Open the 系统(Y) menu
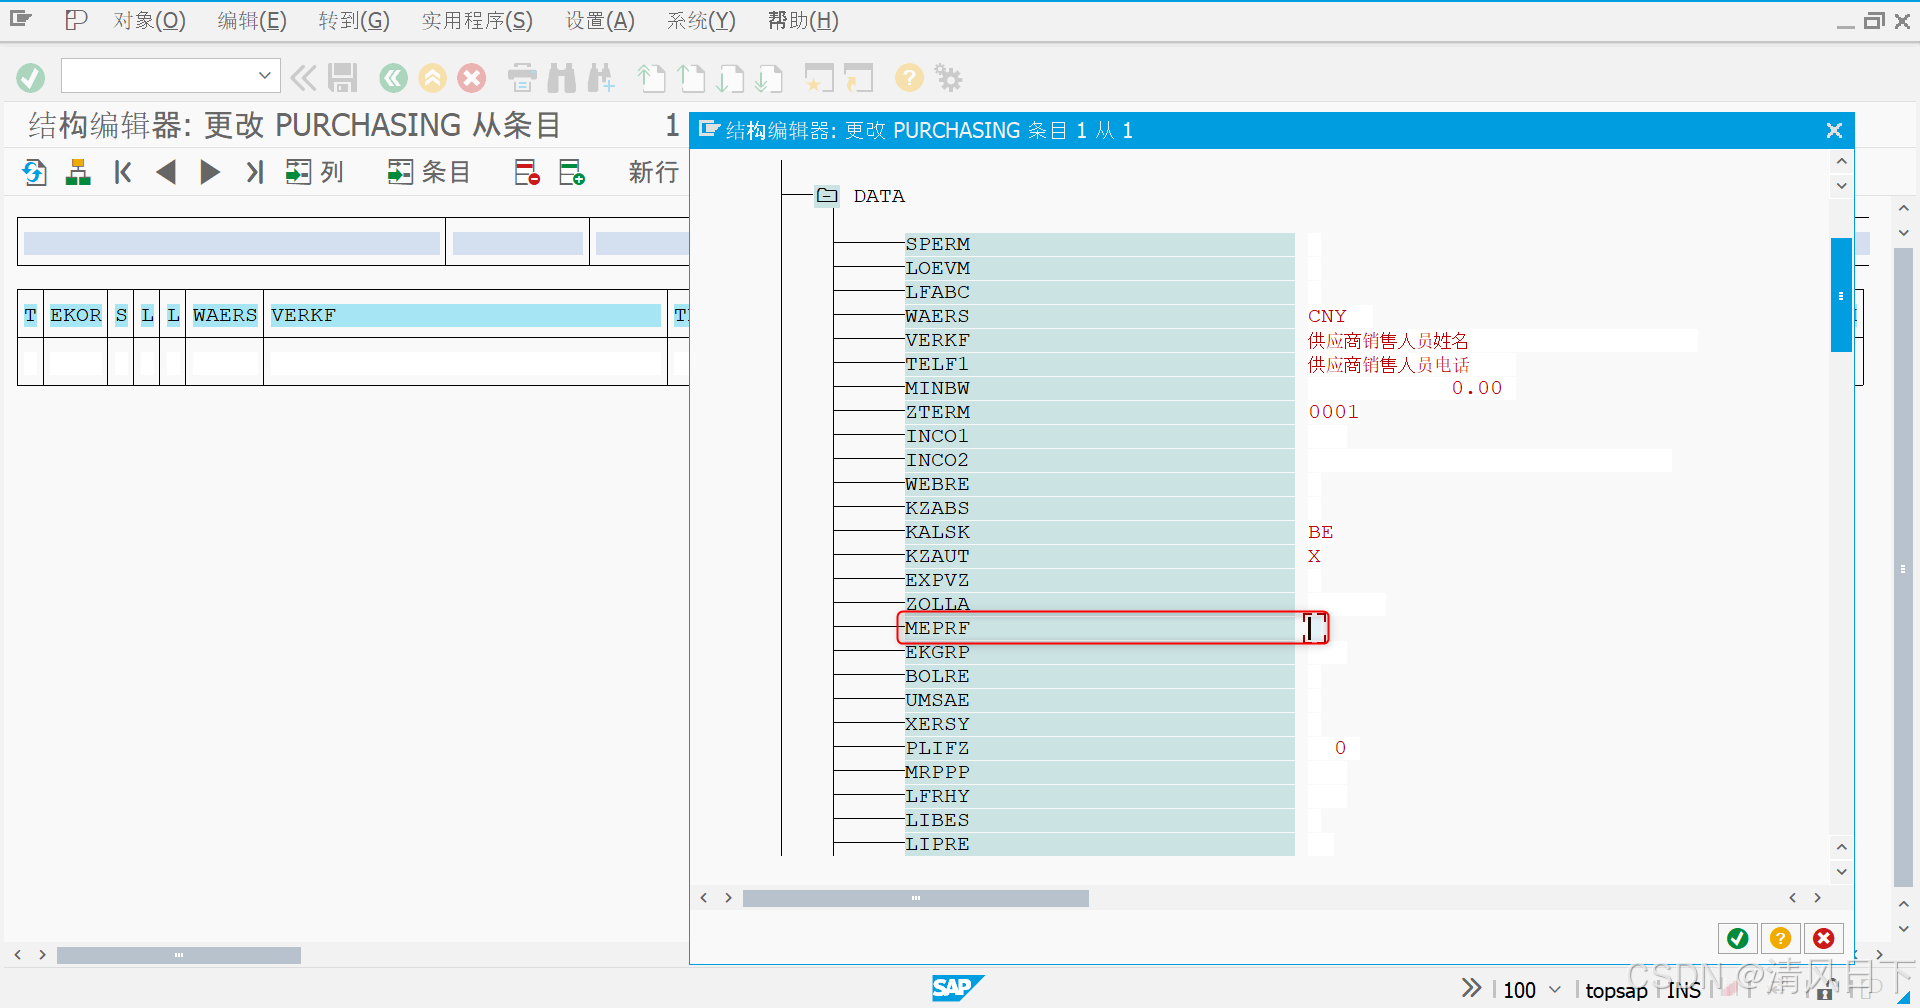Viewport: 1920px width, 1008px height. click(x=701, y=21)
